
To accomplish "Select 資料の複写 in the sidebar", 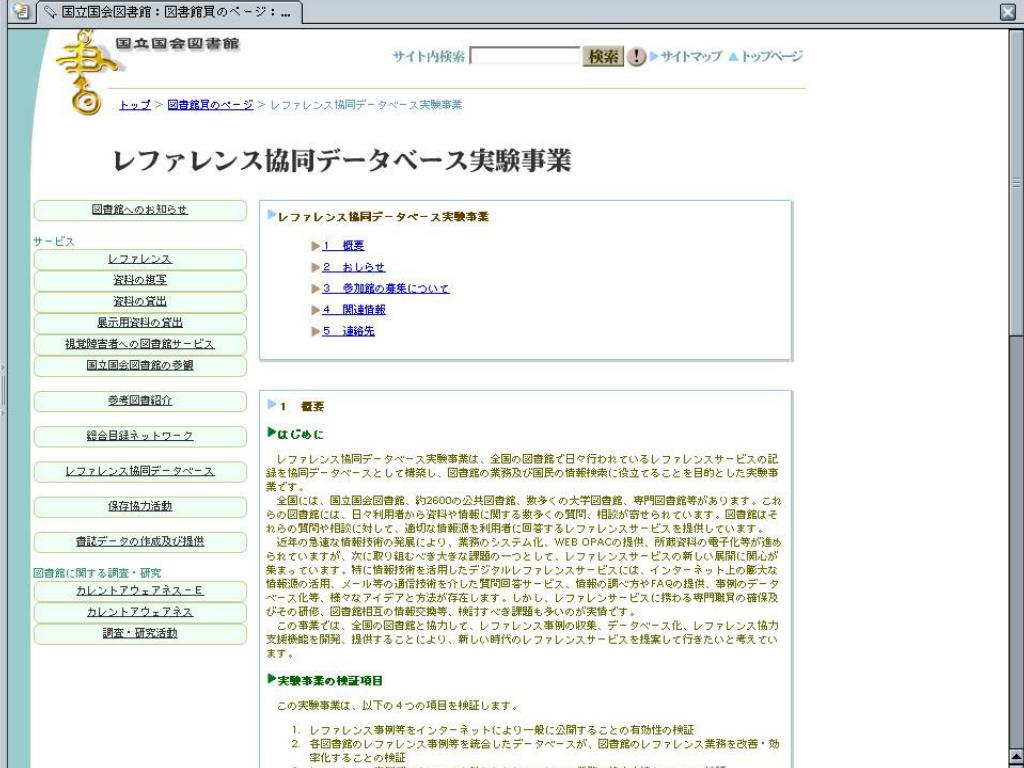I will click(140, 280).
